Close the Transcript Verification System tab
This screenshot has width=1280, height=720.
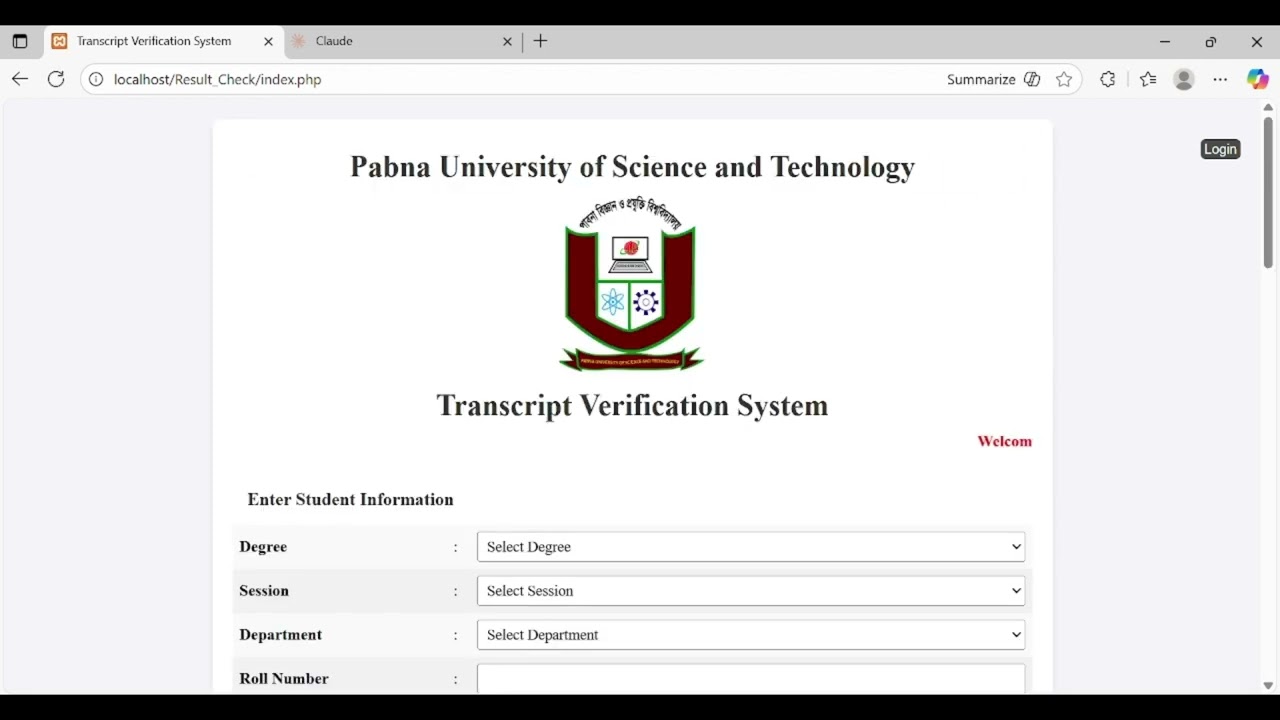click(x=268, y=41)
